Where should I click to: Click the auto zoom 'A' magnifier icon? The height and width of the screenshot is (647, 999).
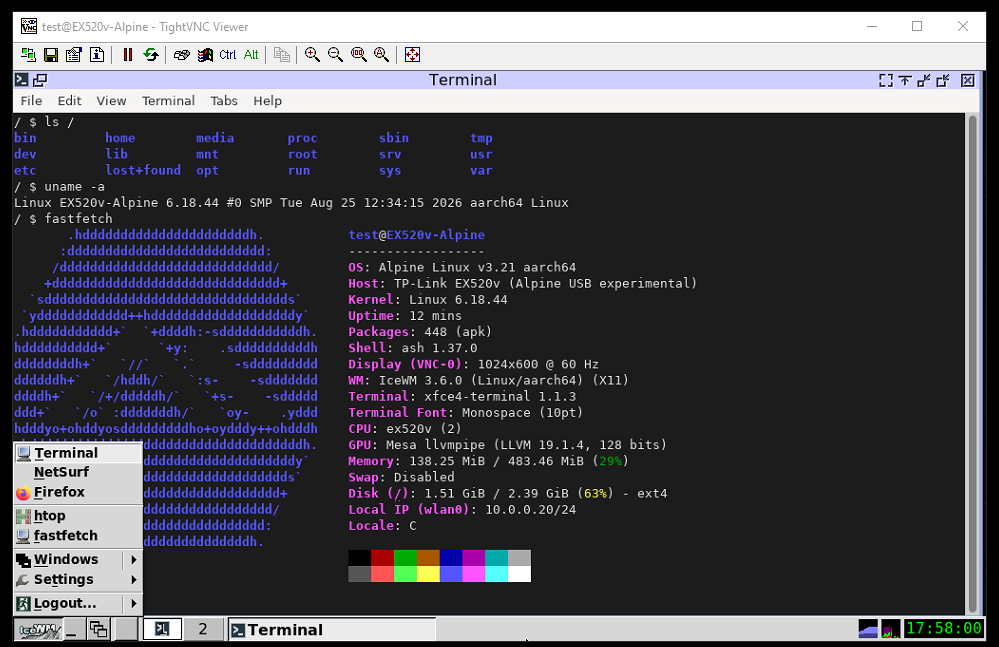pos(382,55)
